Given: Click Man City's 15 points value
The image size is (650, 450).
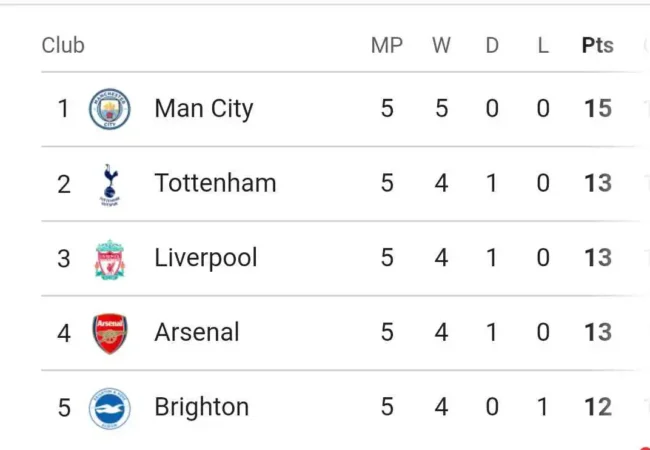Looking at the screenshot, I should click(598, 108).
